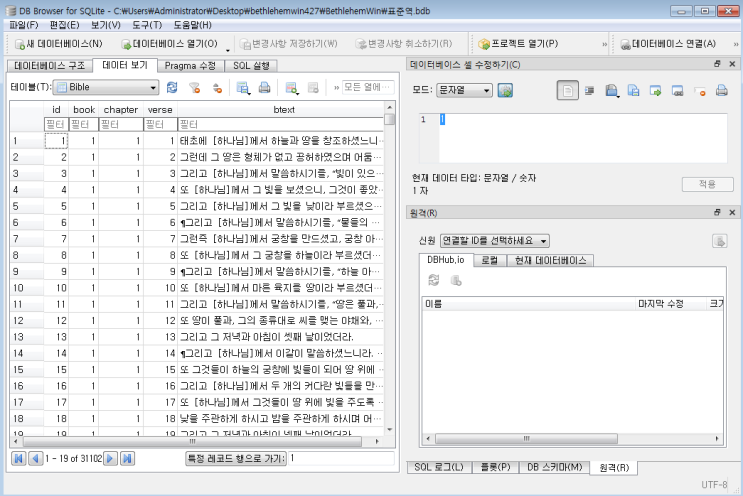
Task: Expand the overflow chevron after Open Project
Action: pos(605,45)
